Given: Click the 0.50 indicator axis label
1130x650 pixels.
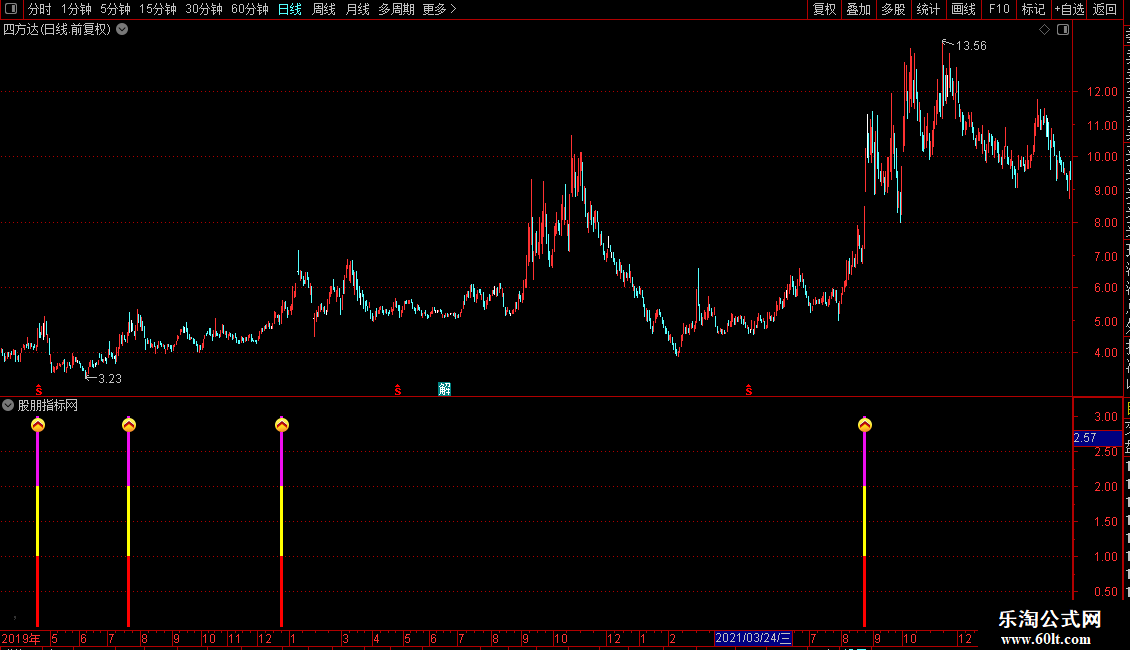Looking at the screenshot, I should (x=1105, y=592).
